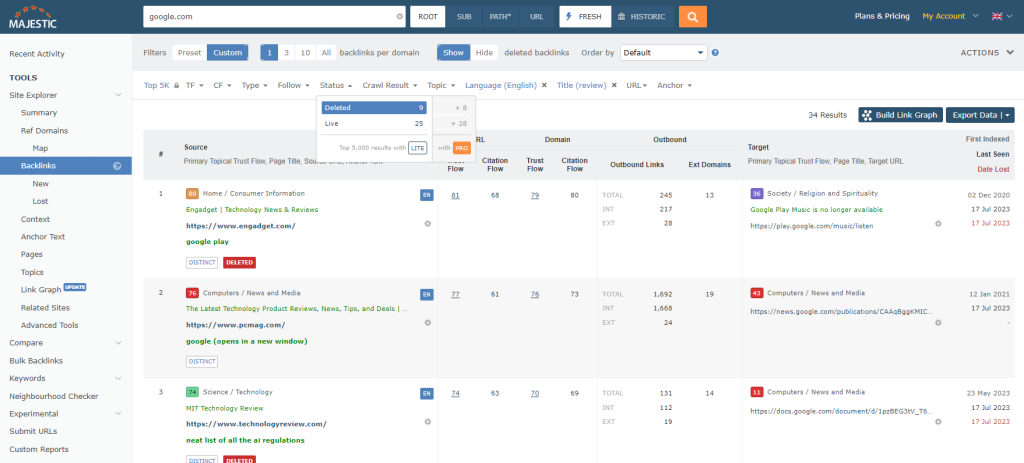Click the orange PRO badge in dropdown

[x=462, y=148]
